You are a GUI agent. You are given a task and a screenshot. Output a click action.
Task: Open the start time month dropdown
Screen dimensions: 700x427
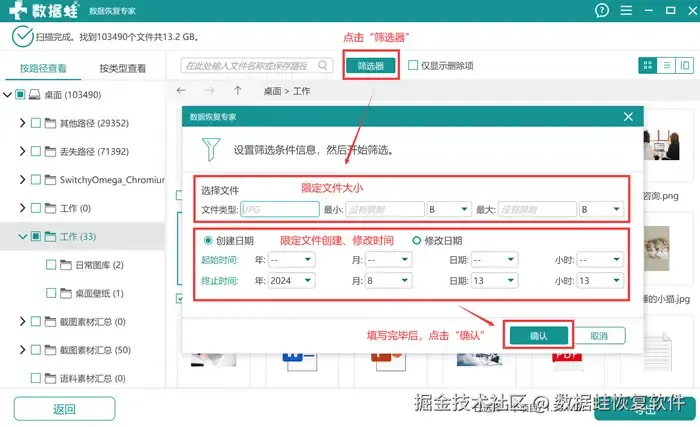point(388,260)
